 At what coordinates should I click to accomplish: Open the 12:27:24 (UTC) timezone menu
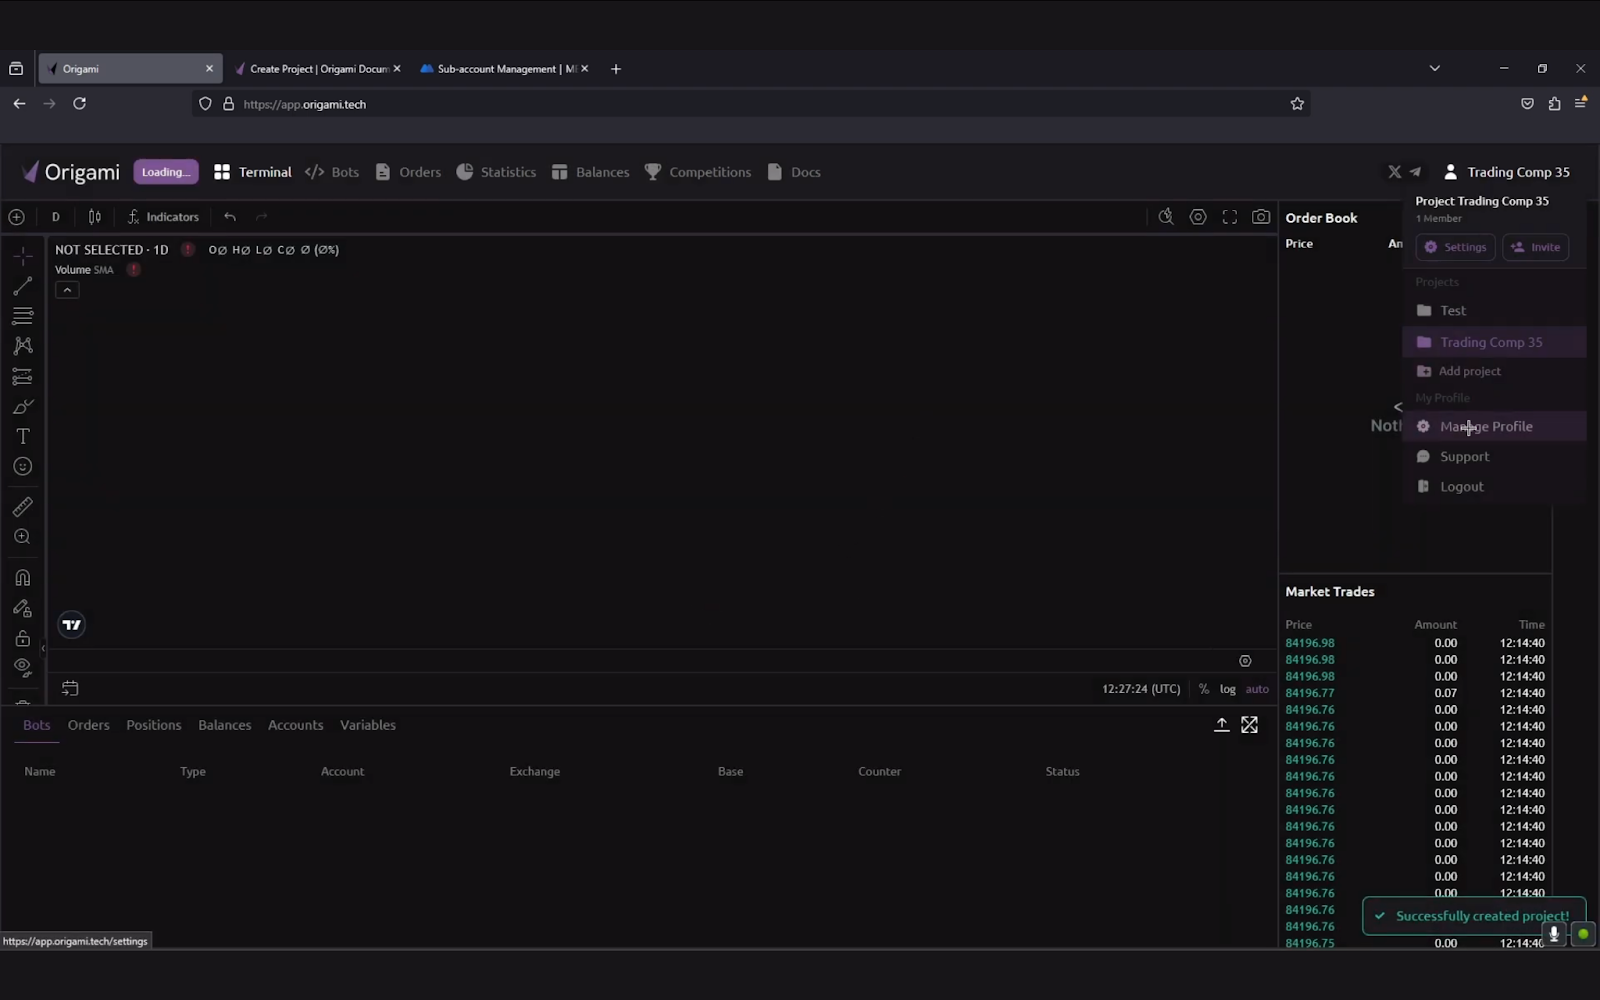point(1141,689)
